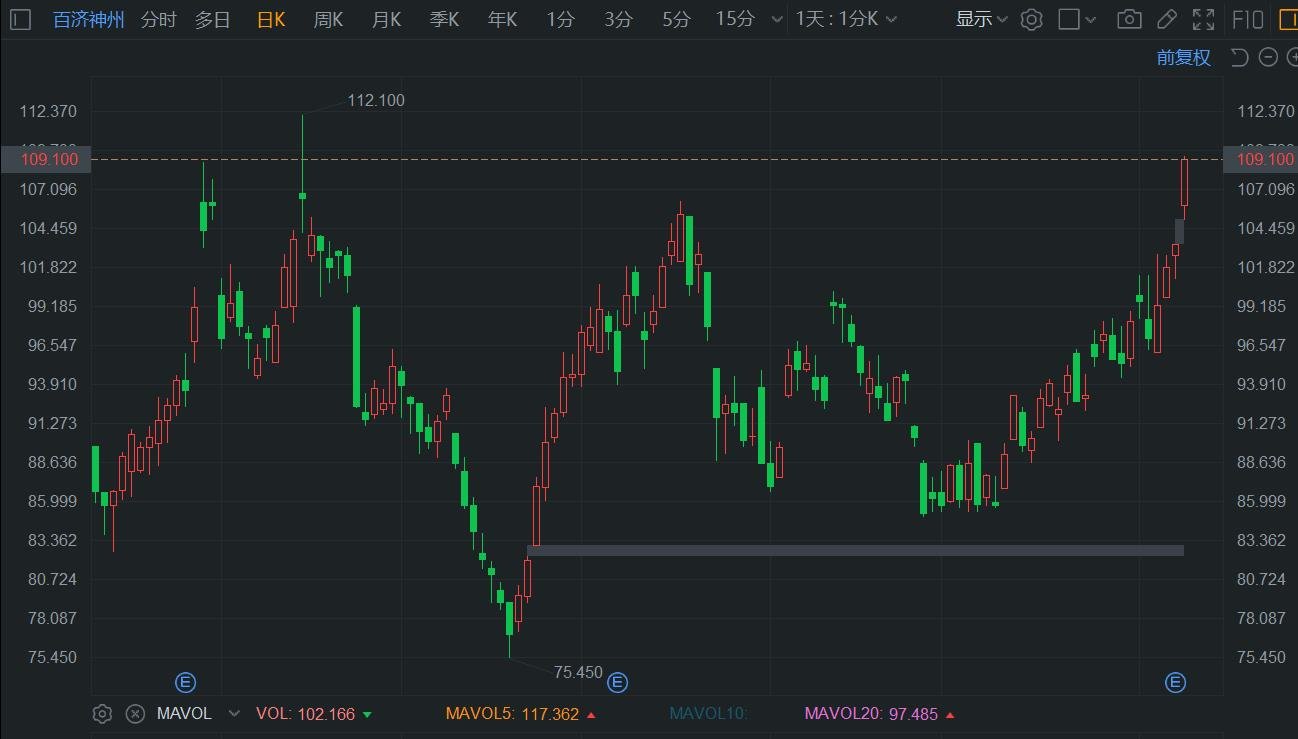Open indicator settings gear near MAVOL
The image size is (1298, 739).
pyautogui.click(x=102, y=714)
